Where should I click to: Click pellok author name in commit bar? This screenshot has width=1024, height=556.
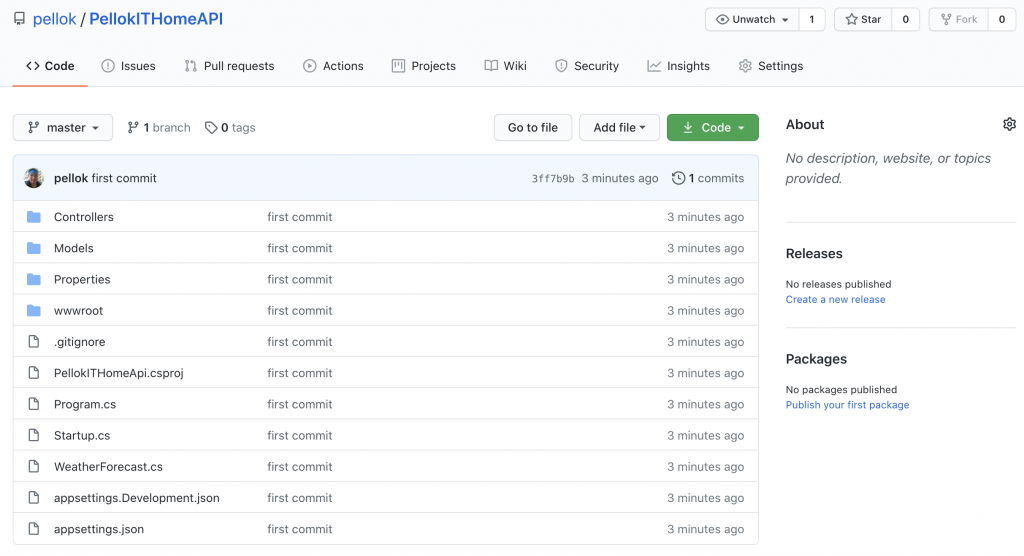[71, 178]
